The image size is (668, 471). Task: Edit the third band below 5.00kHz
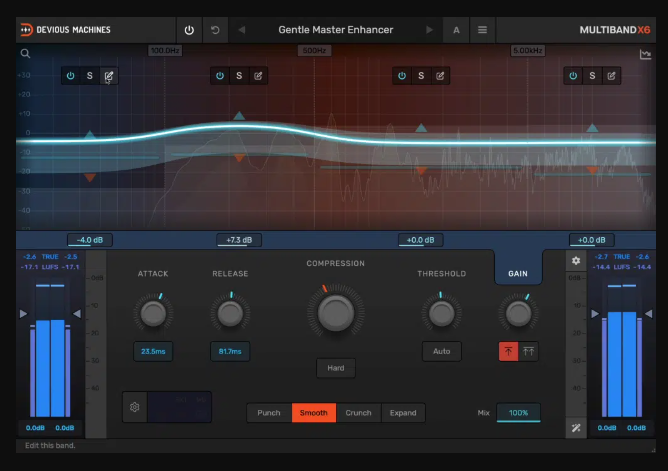[x=440, y=76]
